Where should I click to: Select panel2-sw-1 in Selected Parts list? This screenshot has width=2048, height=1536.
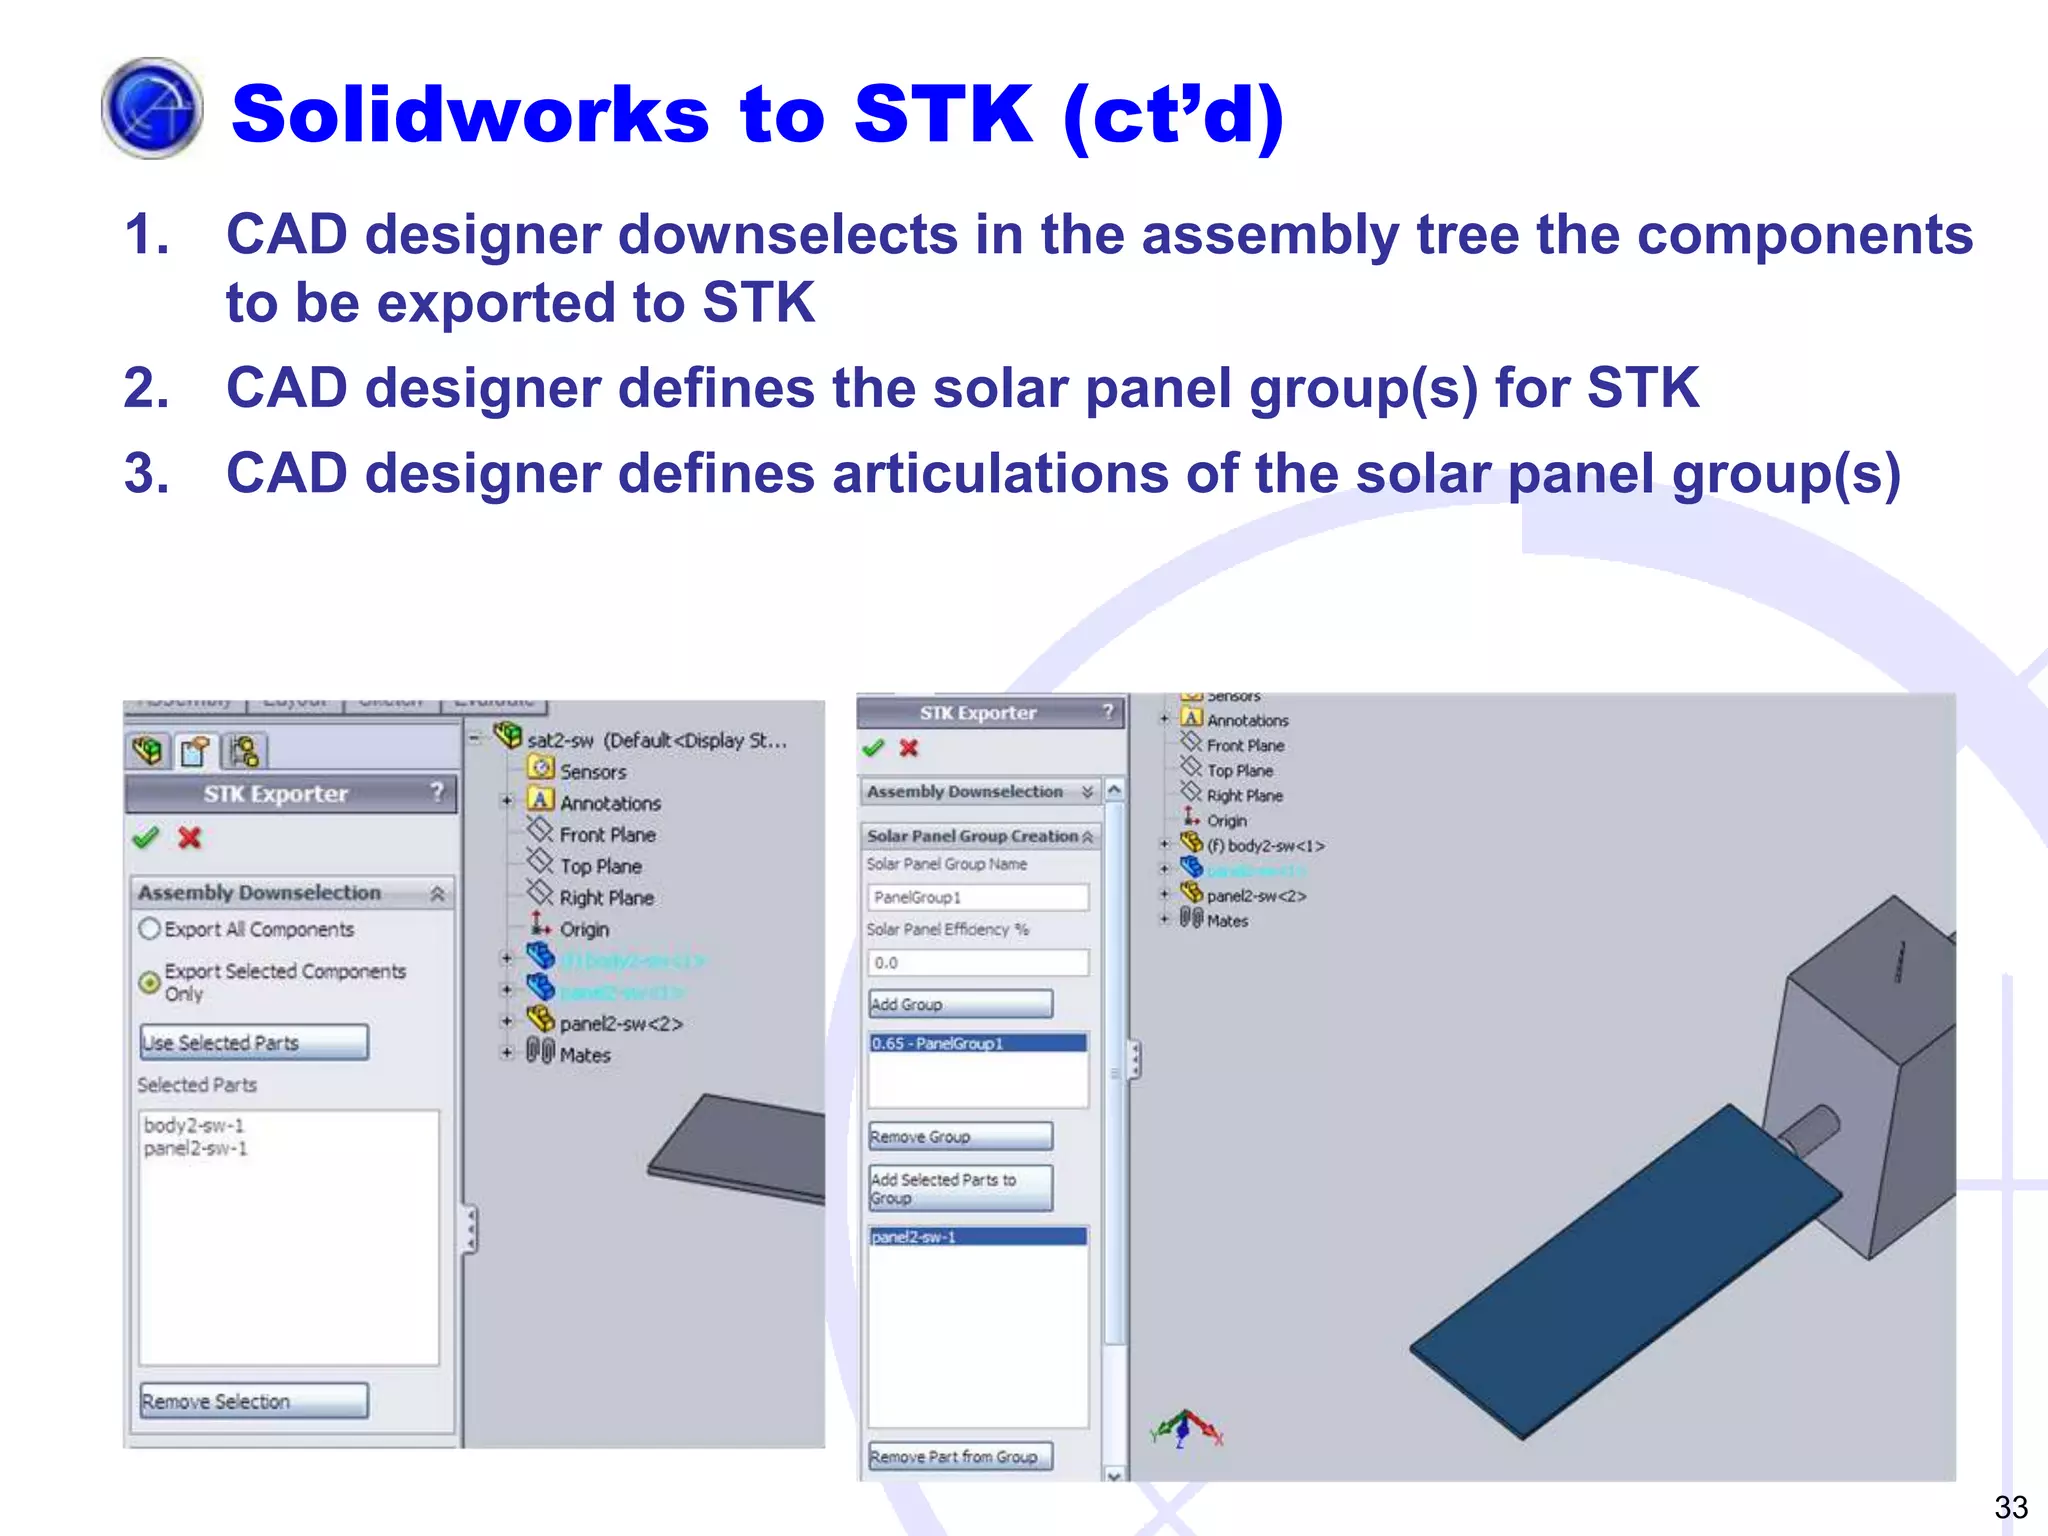tap(196, 1148)
